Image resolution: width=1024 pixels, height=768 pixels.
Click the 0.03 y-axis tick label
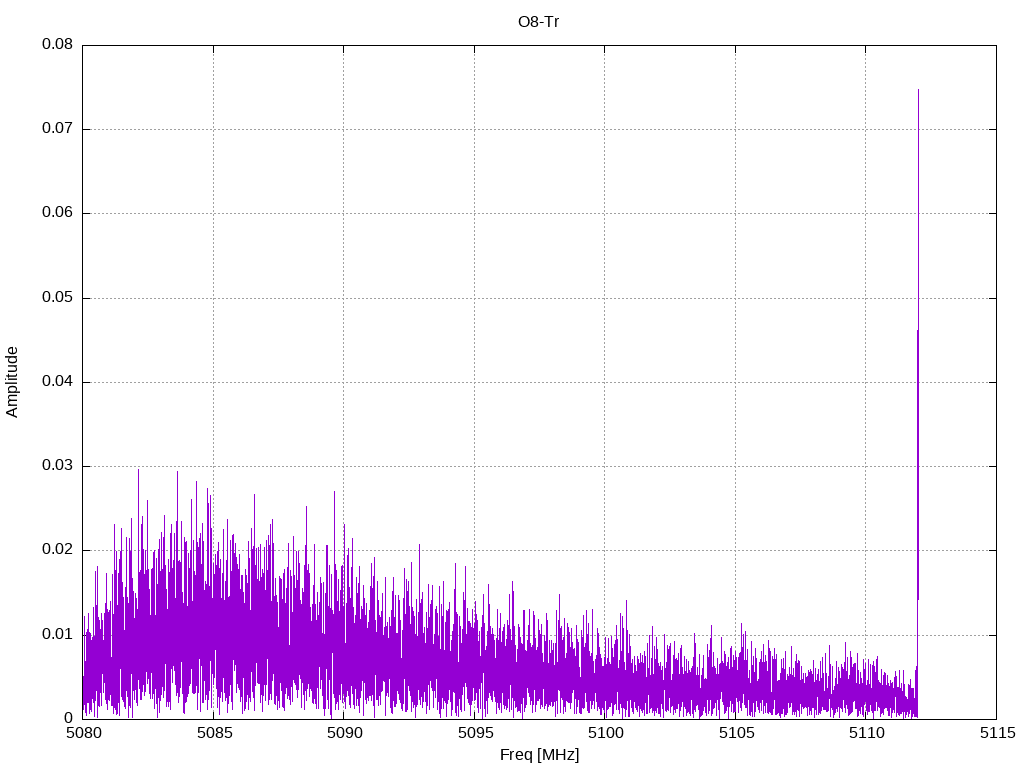point(56,466)
